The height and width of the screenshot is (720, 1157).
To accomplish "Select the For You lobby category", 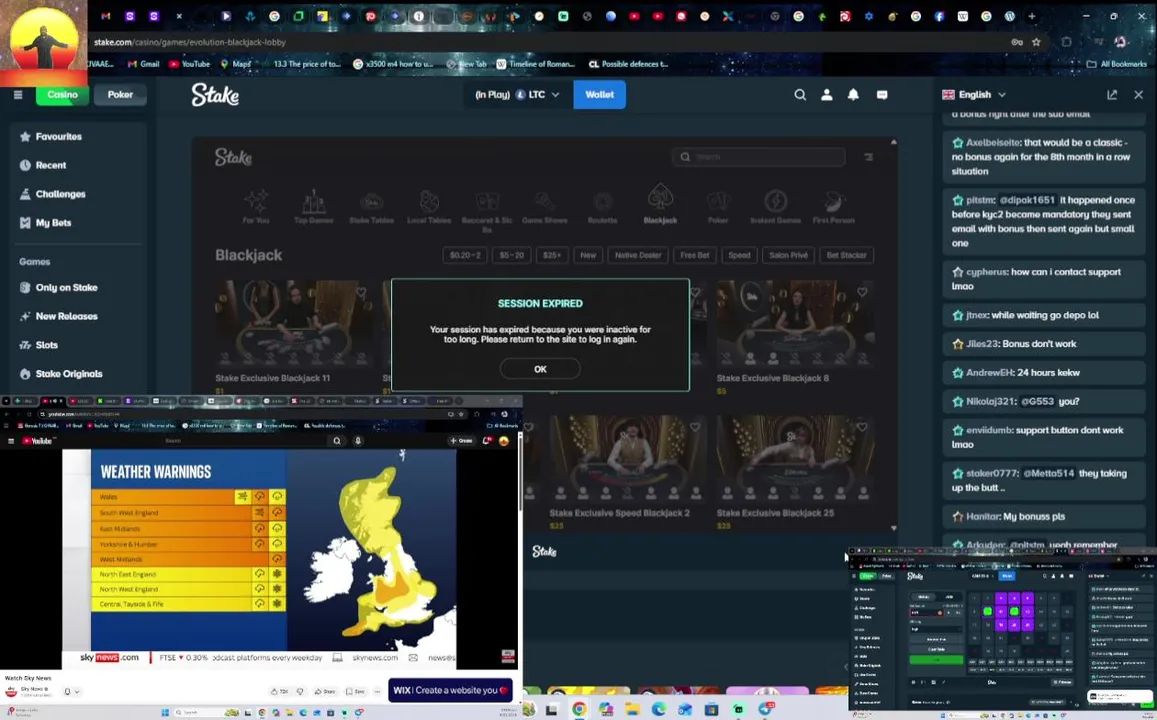I will coord(256,206).
